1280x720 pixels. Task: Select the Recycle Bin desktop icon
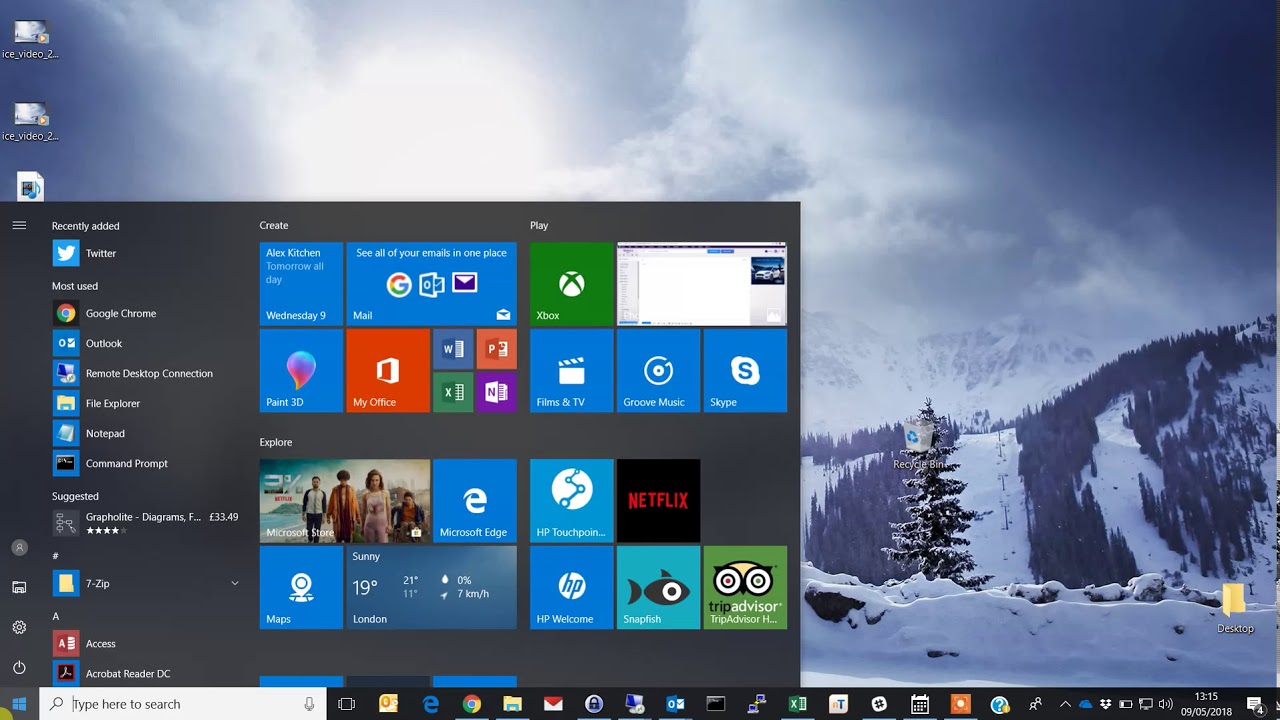[919, 445]
